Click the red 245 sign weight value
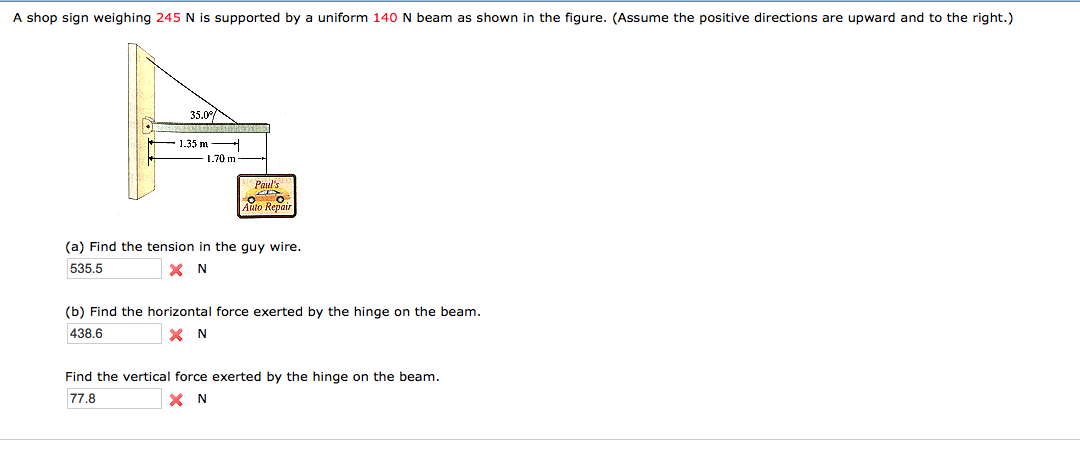The image size is (1080, 460). [x=168, y=18]
